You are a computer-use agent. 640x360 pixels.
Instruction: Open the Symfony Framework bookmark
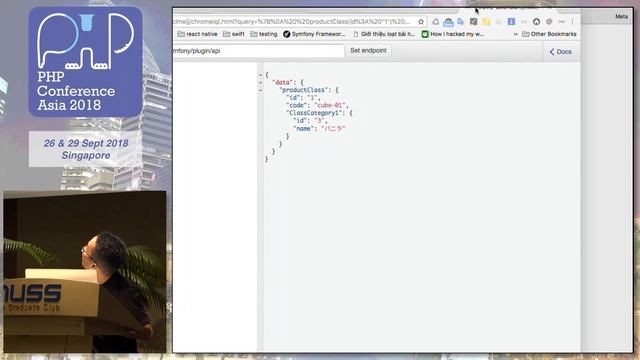314,34
